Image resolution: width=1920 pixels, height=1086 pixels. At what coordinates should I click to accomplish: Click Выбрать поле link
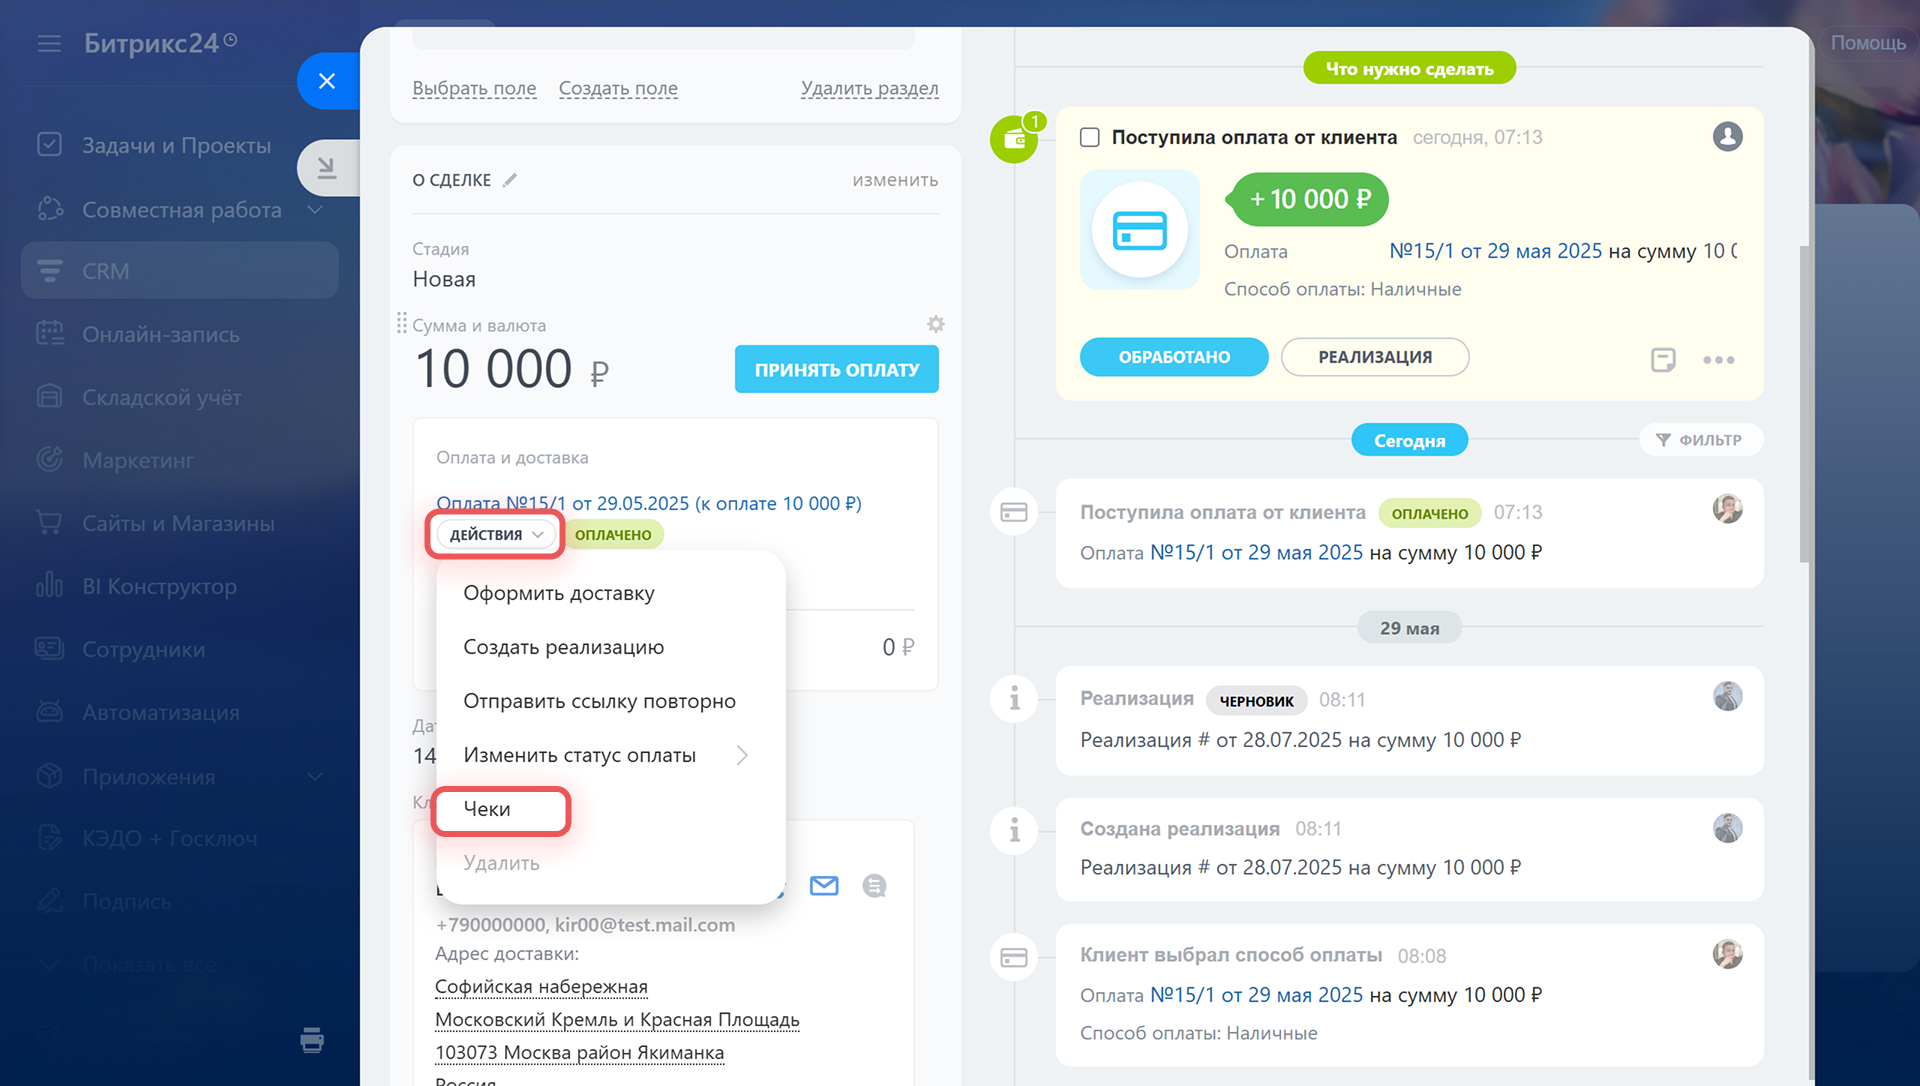(474, 88)
